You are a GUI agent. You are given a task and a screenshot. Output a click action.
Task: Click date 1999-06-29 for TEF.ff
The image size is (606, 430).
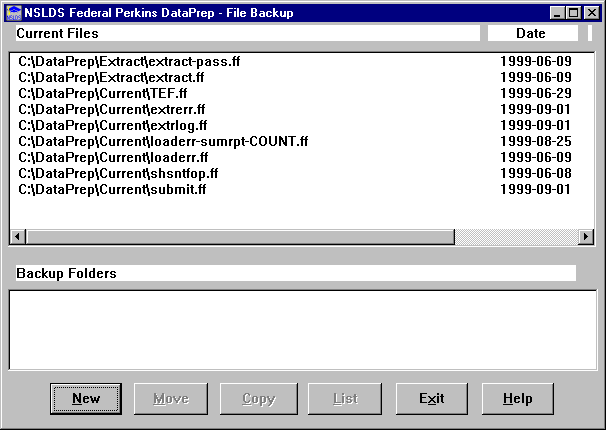pos(536,93)
